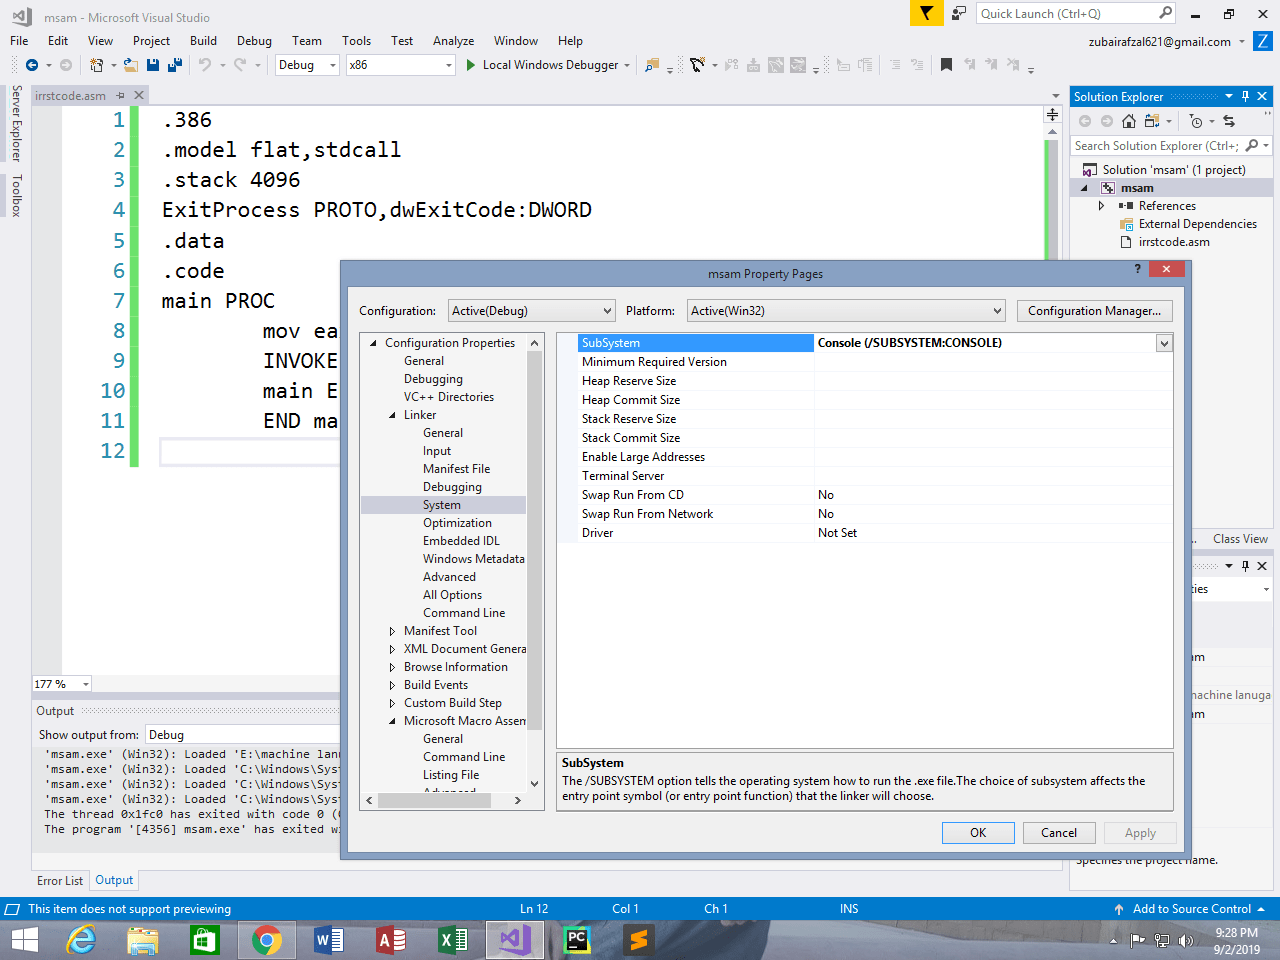Click the Pending Changes Filter clock icon
Screen dimensions: 1280x960
tap(1196, 121)
